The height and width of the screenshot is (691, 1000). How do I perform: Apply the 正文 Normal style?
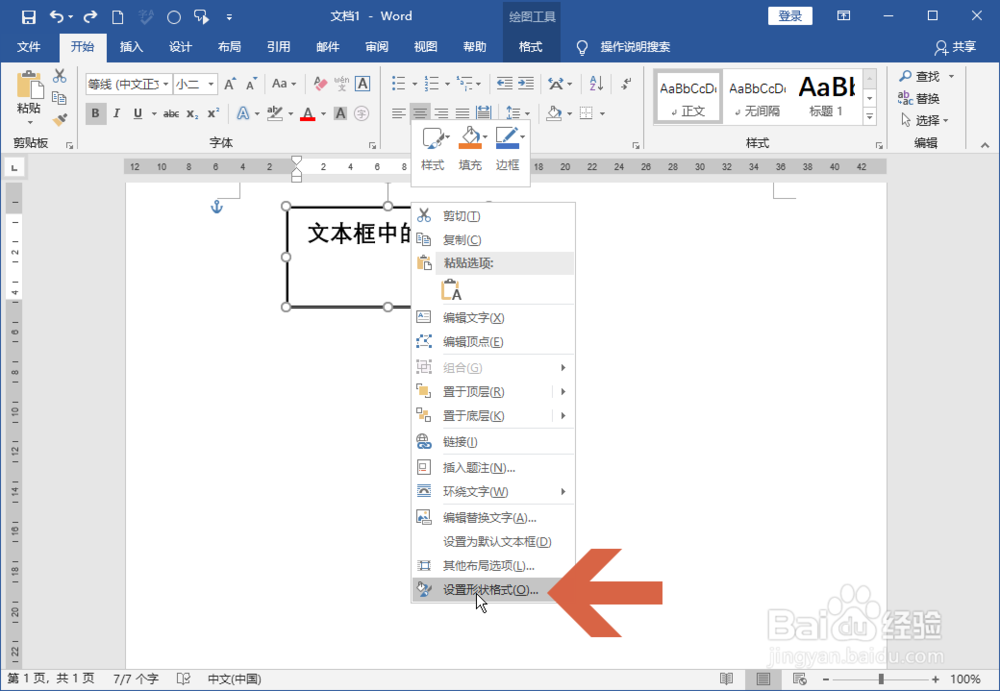688,96
